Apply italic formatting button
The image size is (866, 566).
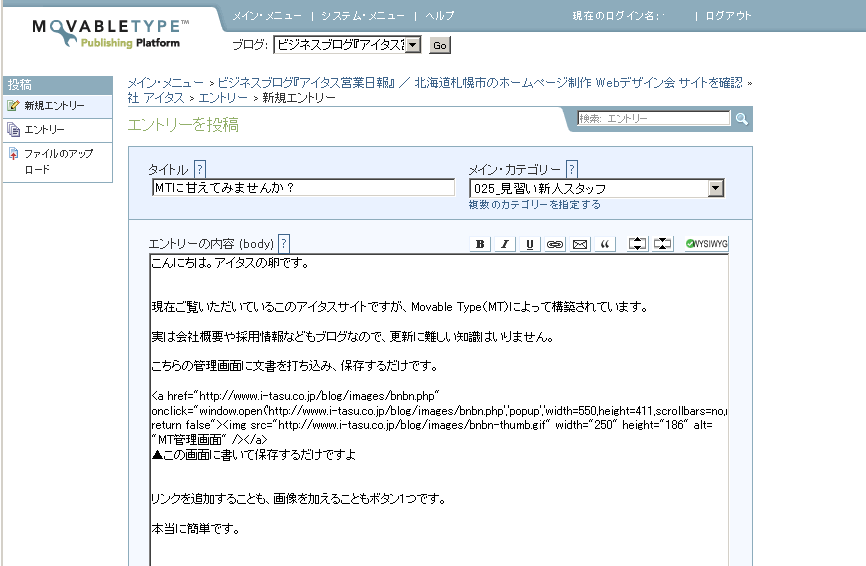[505, 244]
